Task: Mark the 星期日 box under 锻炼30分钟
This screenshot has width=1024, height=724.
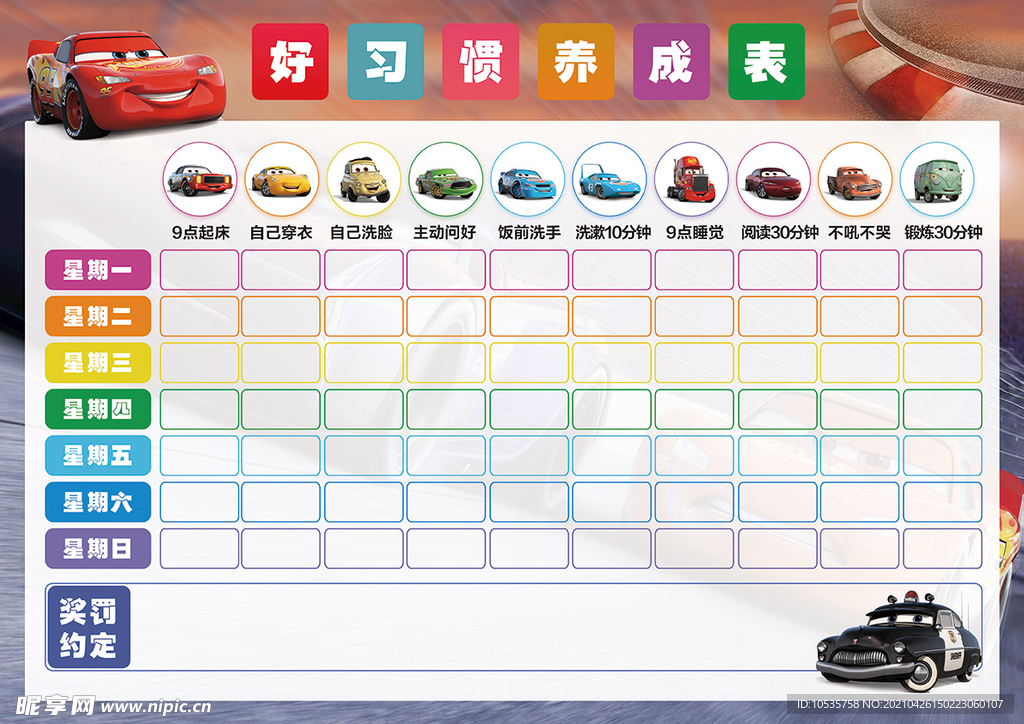Action: pyautogui.click(x=942, y=548)
